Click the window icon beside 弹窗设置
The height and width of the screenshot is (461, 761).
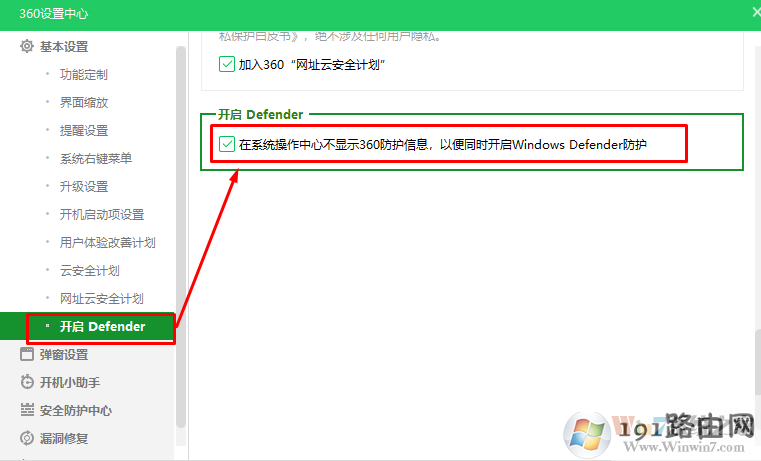tap(27, 354)
